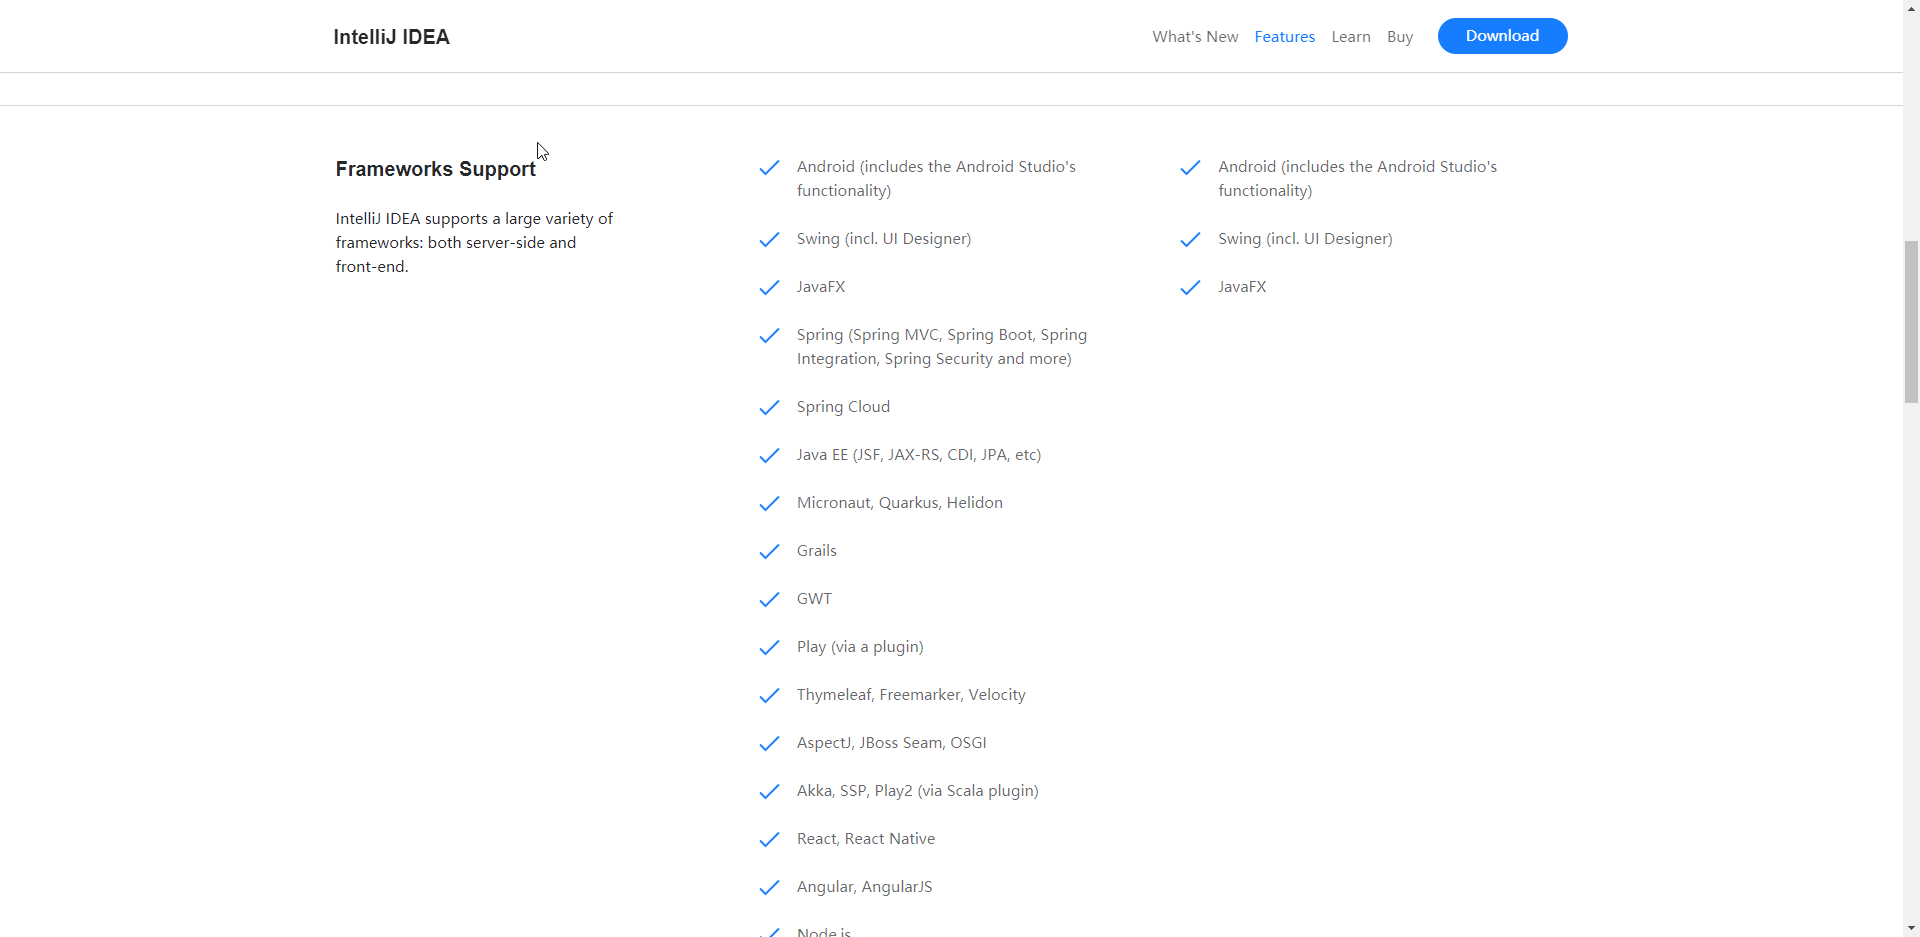
Task: Click the checkmark next to Grails
Action: (769, 551)
